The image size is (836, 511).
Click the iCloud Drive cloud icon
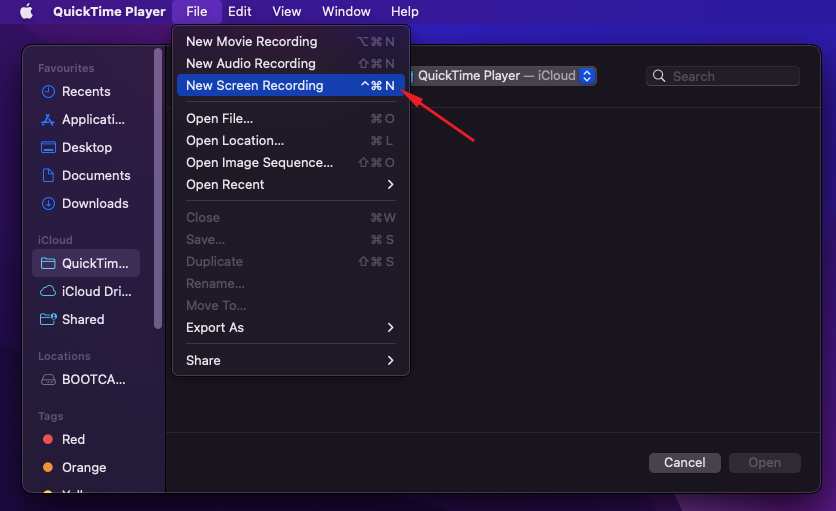48,291
